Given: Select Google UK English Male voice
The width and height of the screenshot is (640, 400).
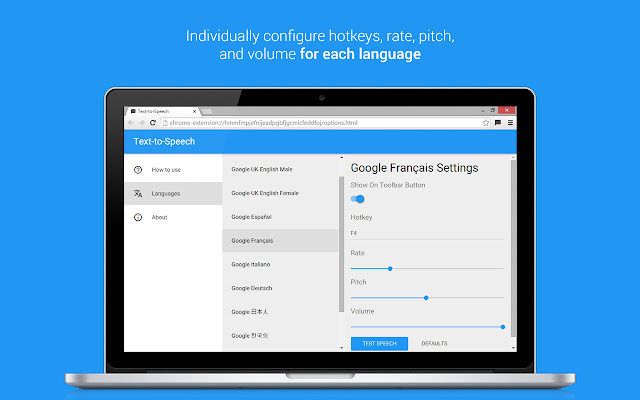Looking at the screenshot, I should (x=280, y=169).
